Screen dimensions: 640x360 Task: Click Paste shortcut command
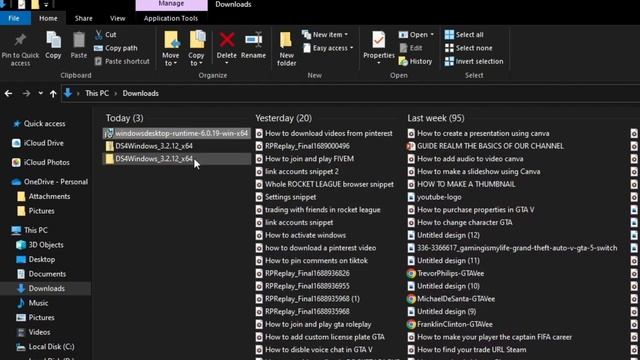click(x=122, y=61)
